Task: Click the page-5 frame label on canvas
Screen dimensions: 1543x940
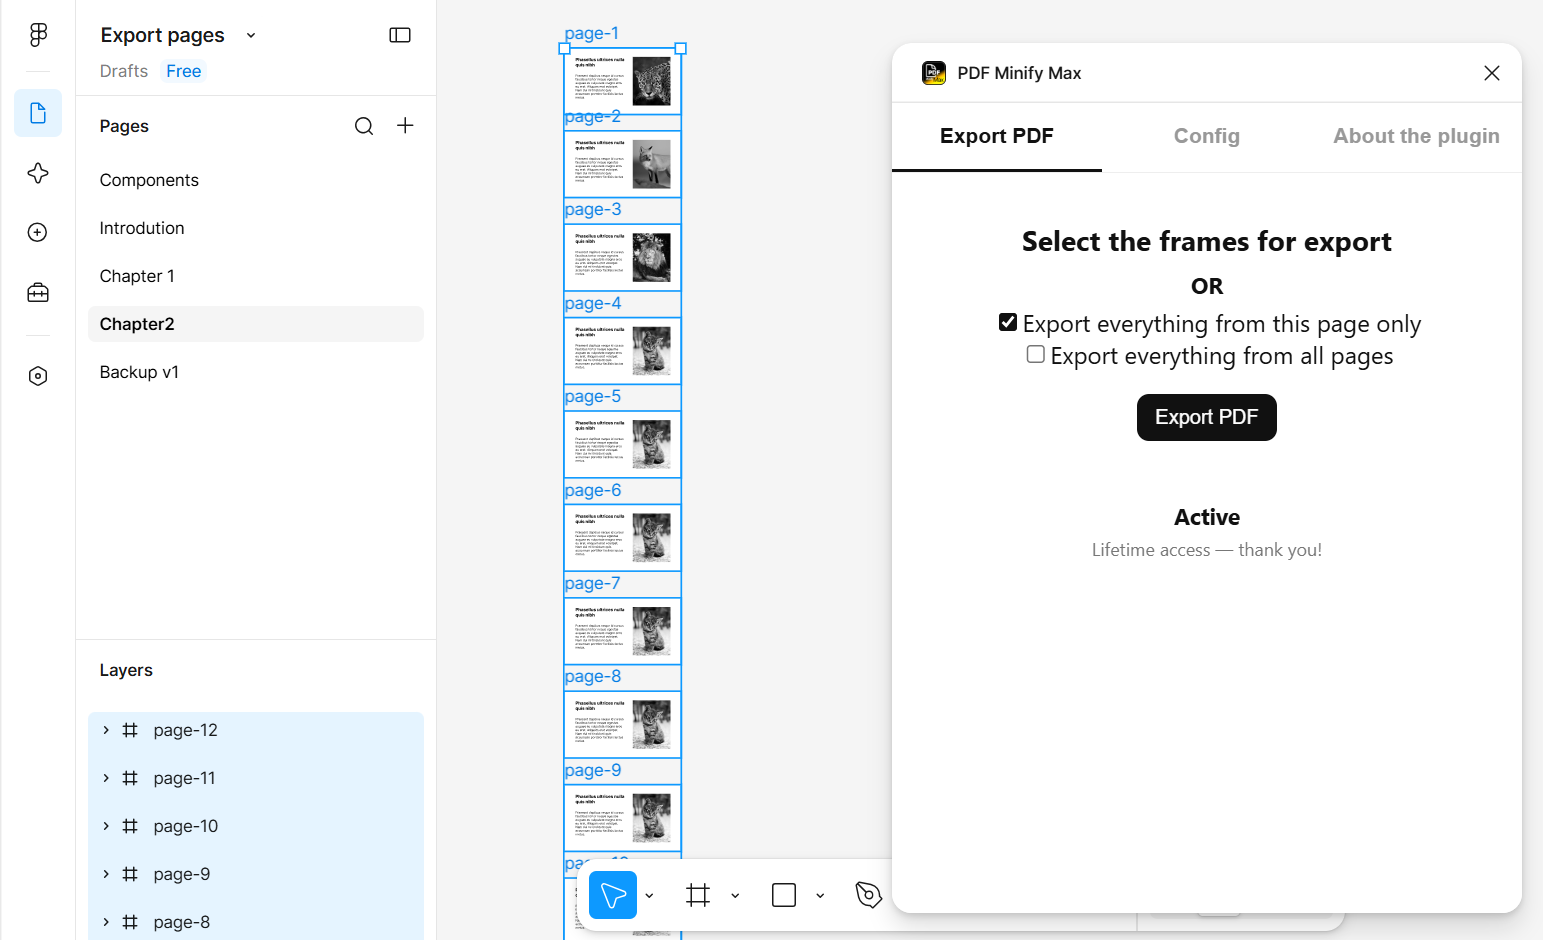Action: [593, 396]
